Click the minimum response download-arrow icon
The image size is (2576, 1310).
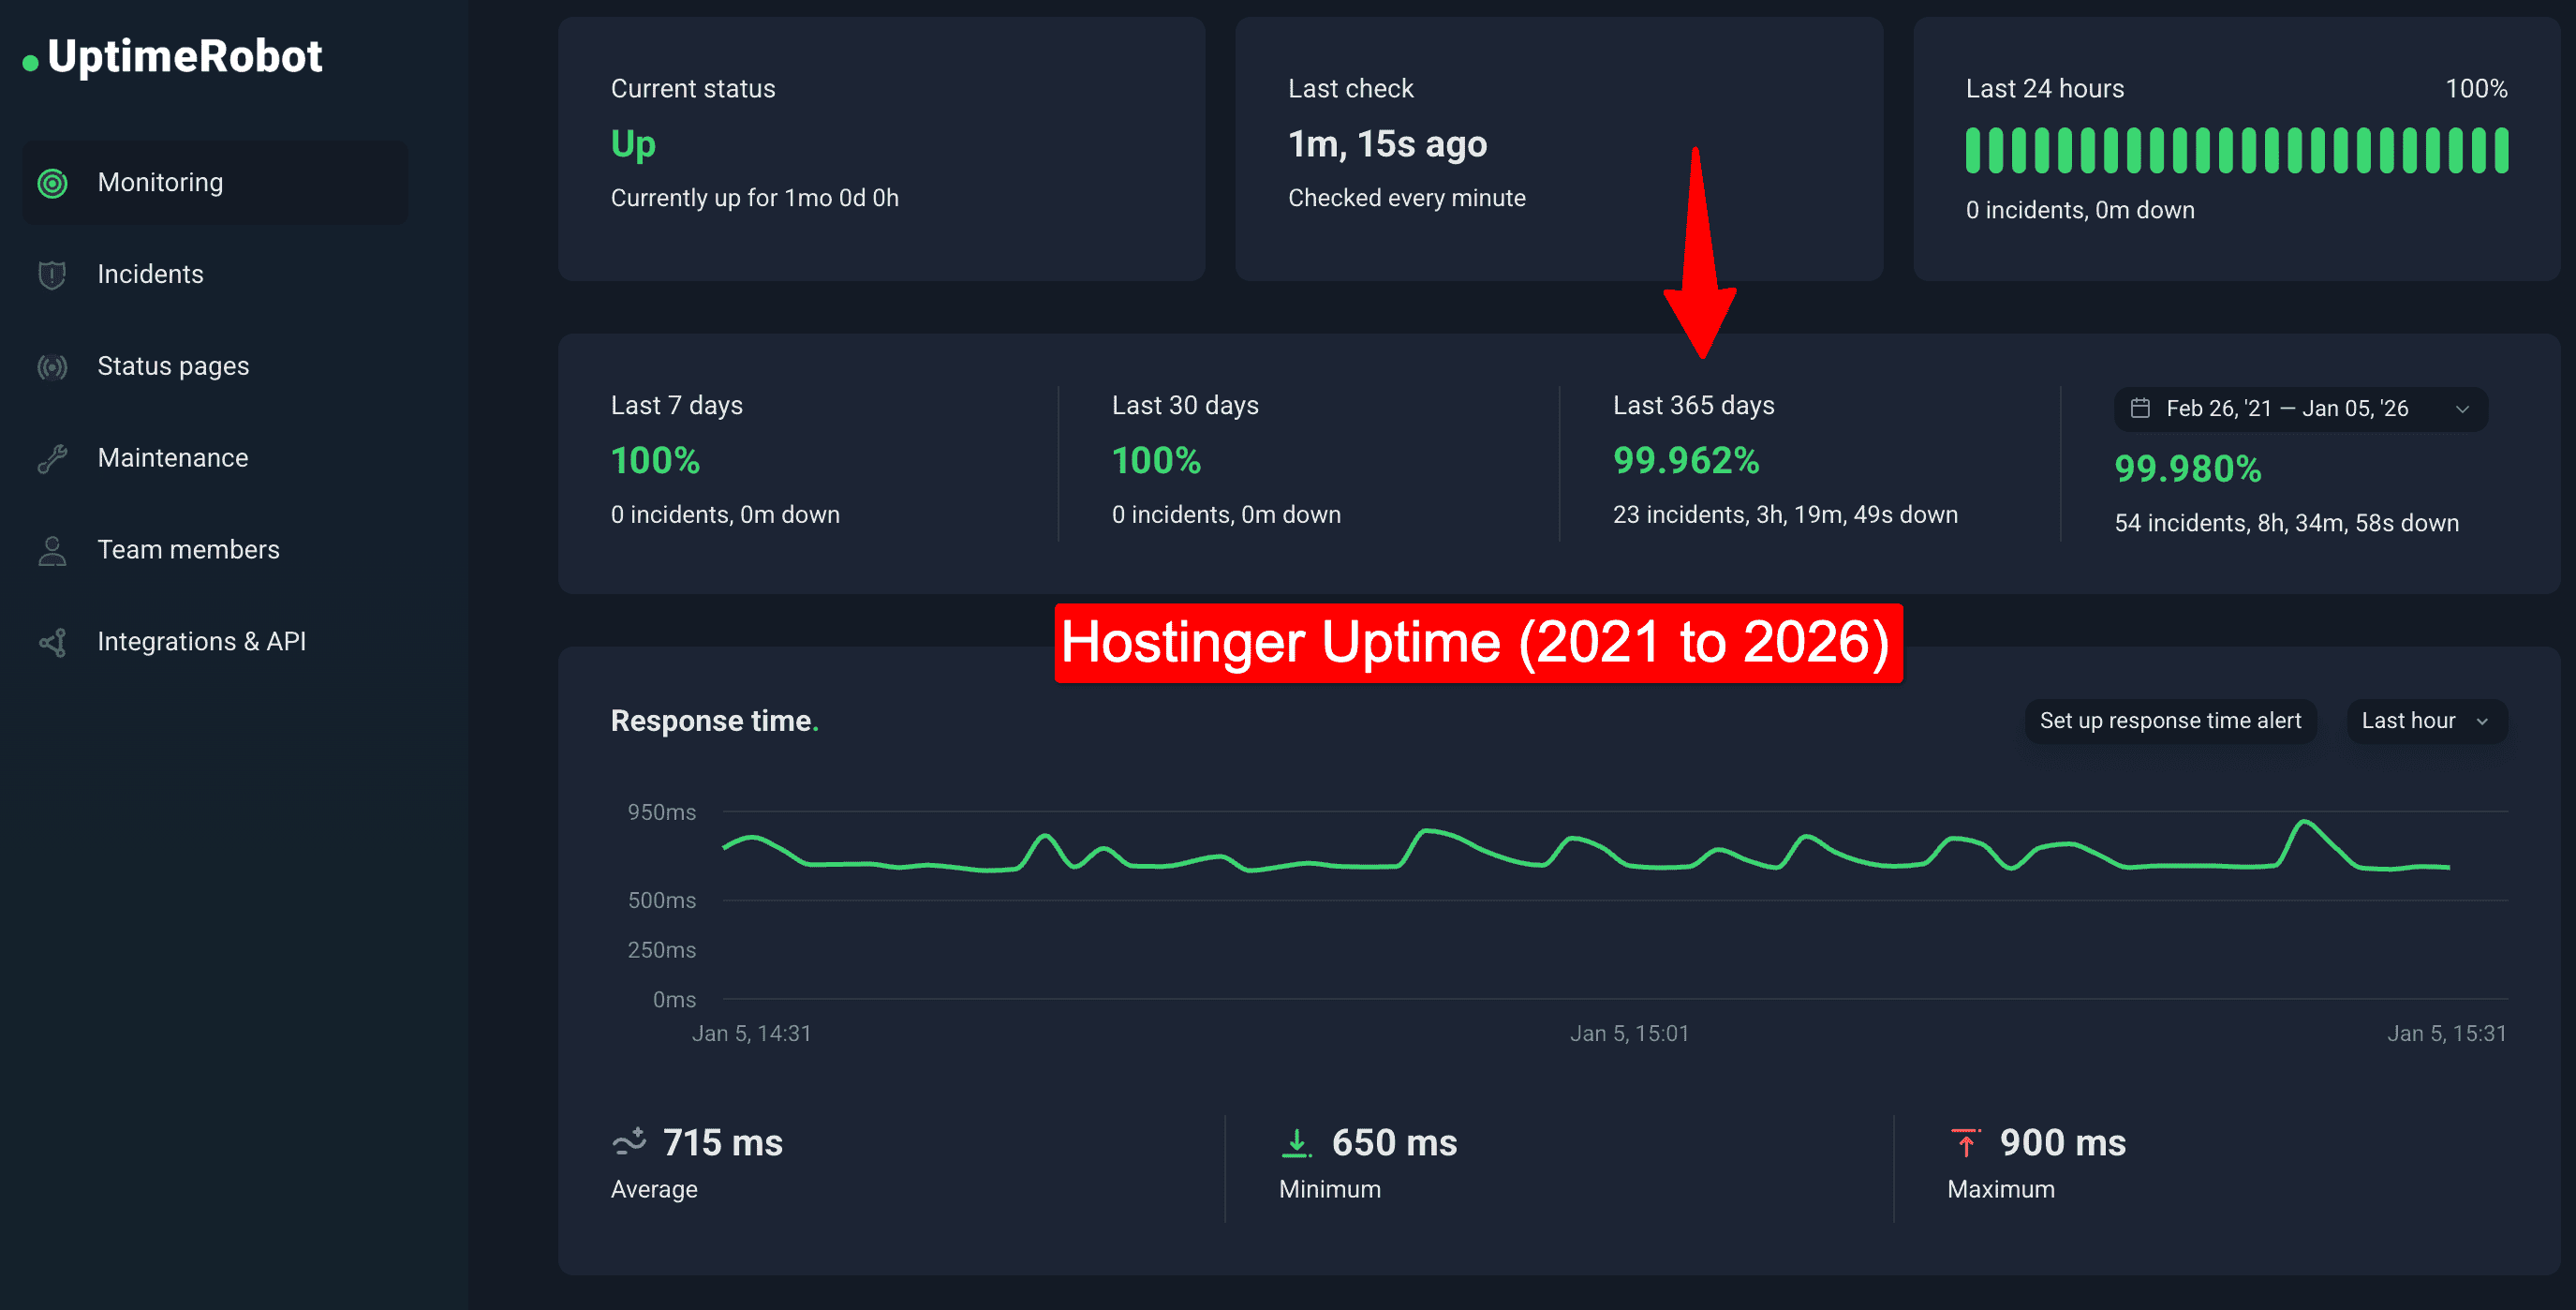(x=1296, y=1143)
